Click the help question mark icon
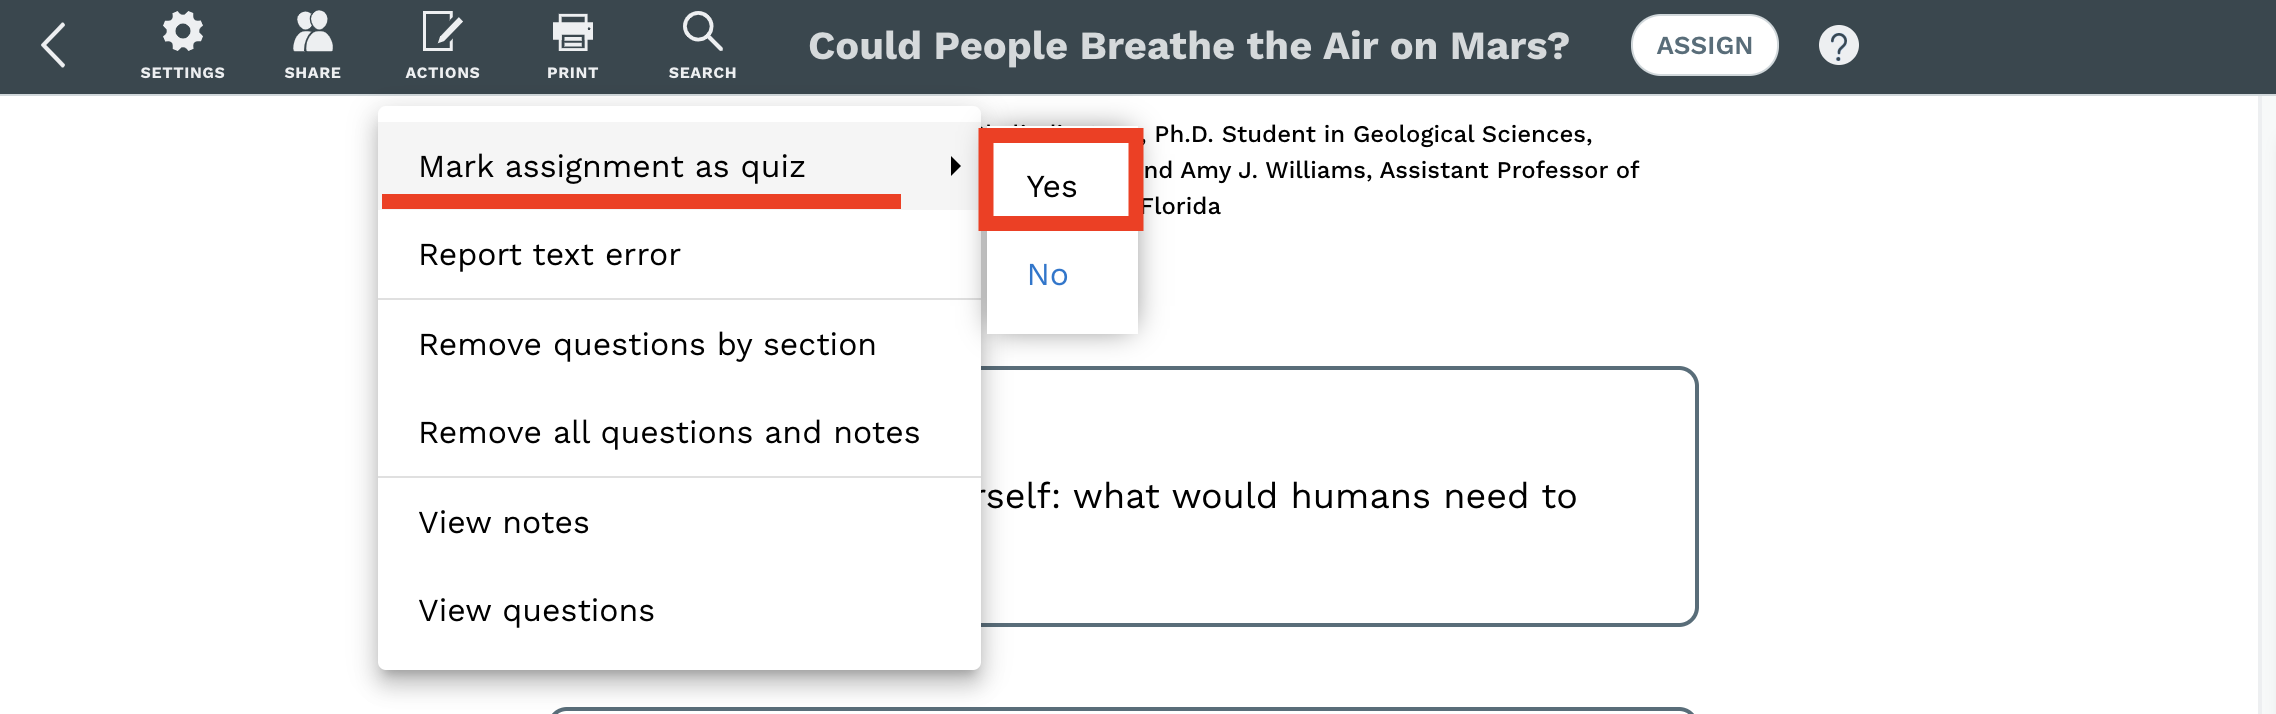This screenshot has width=2276, height=714. coord(1838,46)
